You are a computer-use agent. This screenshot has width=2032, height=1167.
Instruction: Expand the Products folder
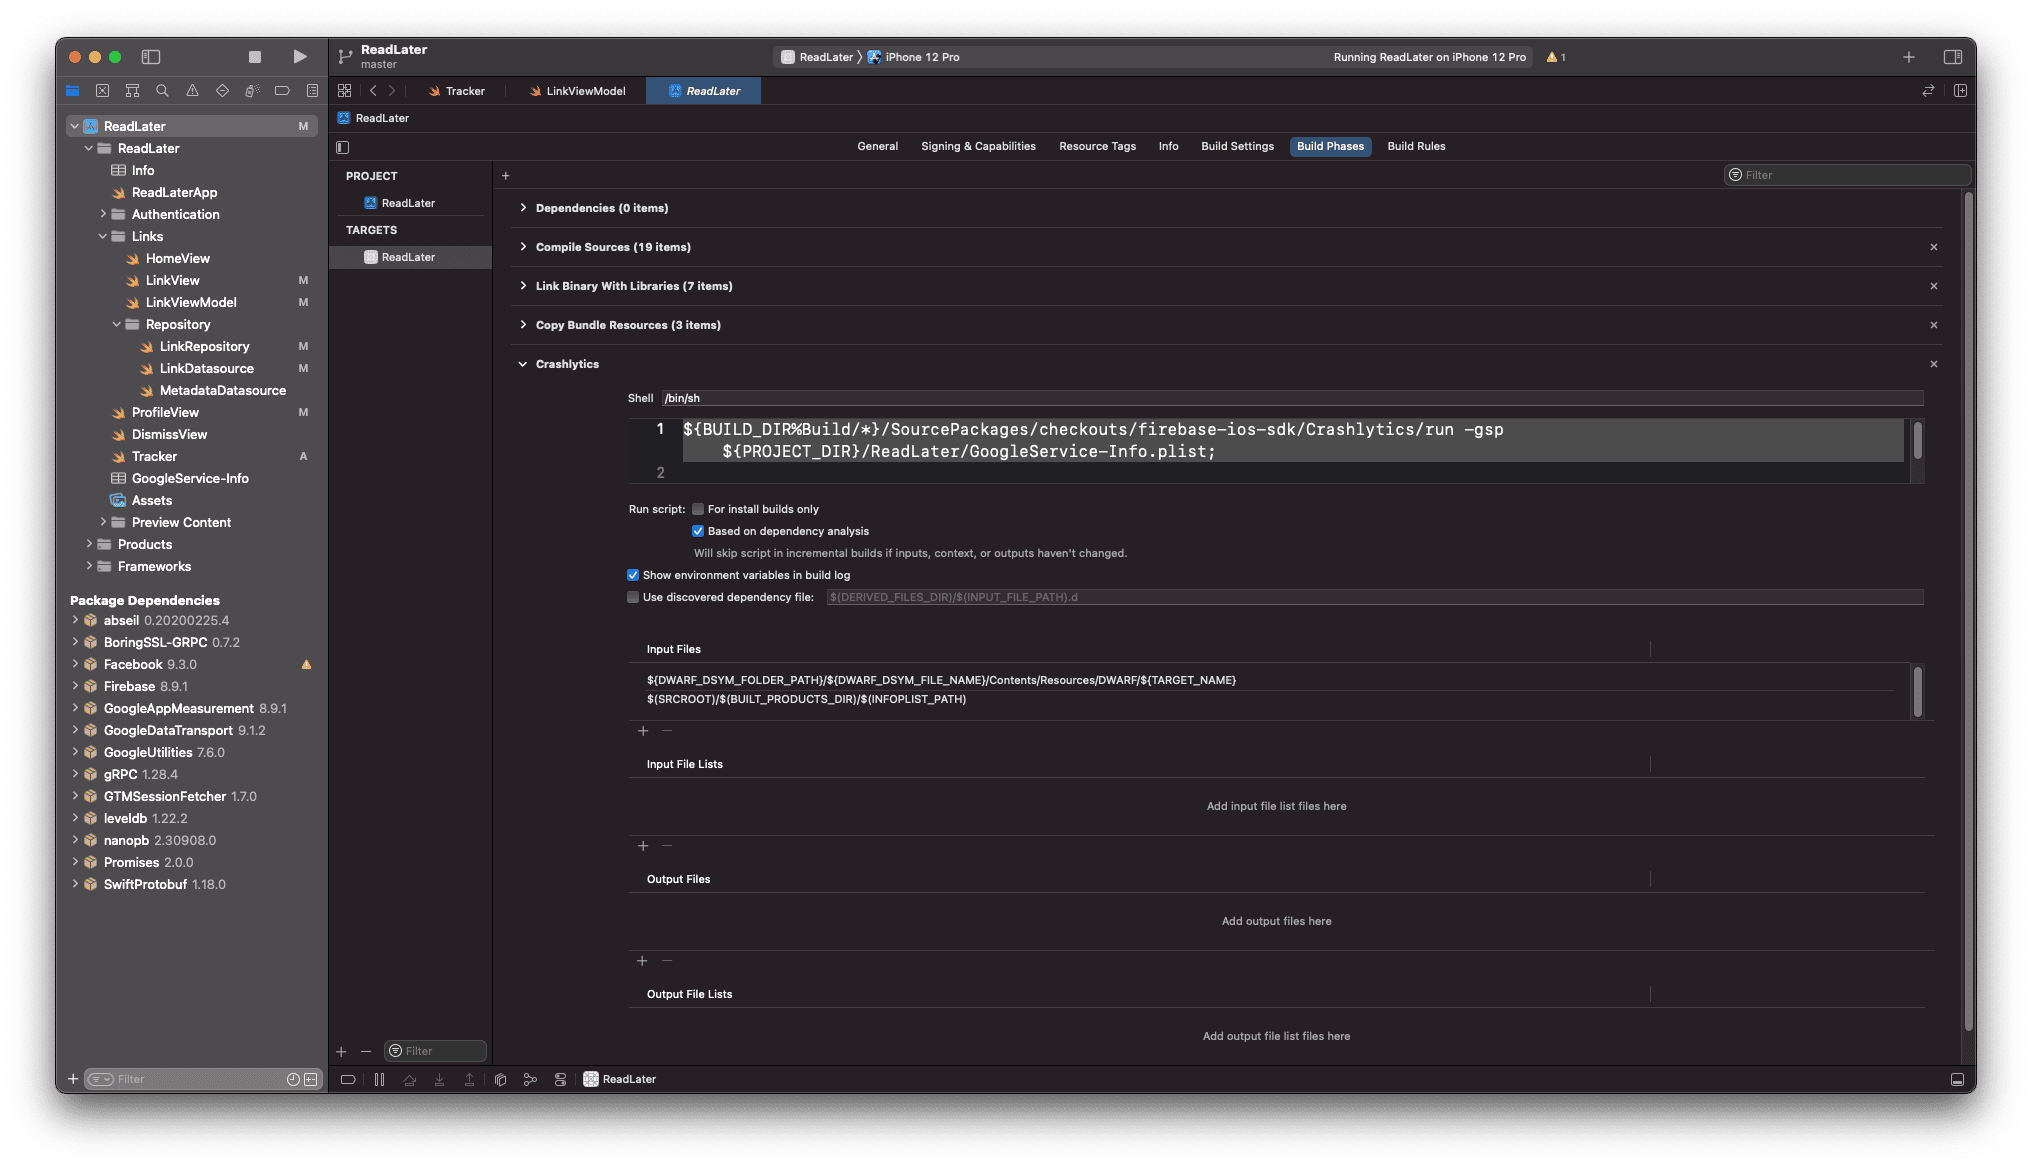[89, 544]
